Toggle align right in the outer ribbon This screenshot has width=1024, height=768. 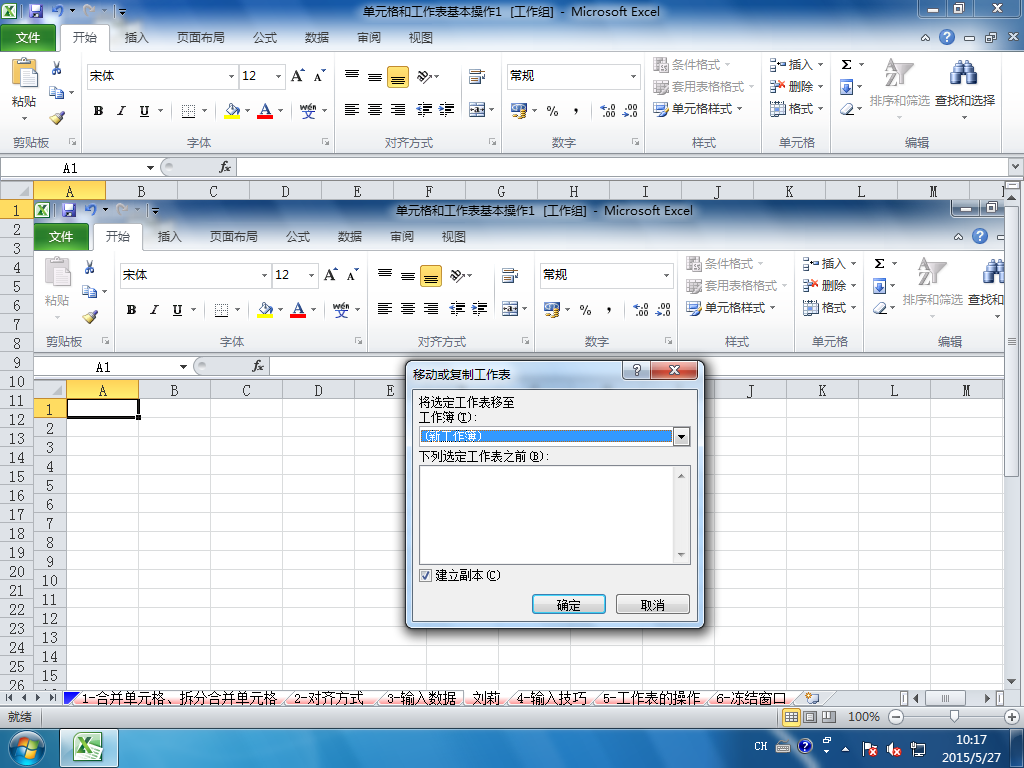click(x=398, y=110)
